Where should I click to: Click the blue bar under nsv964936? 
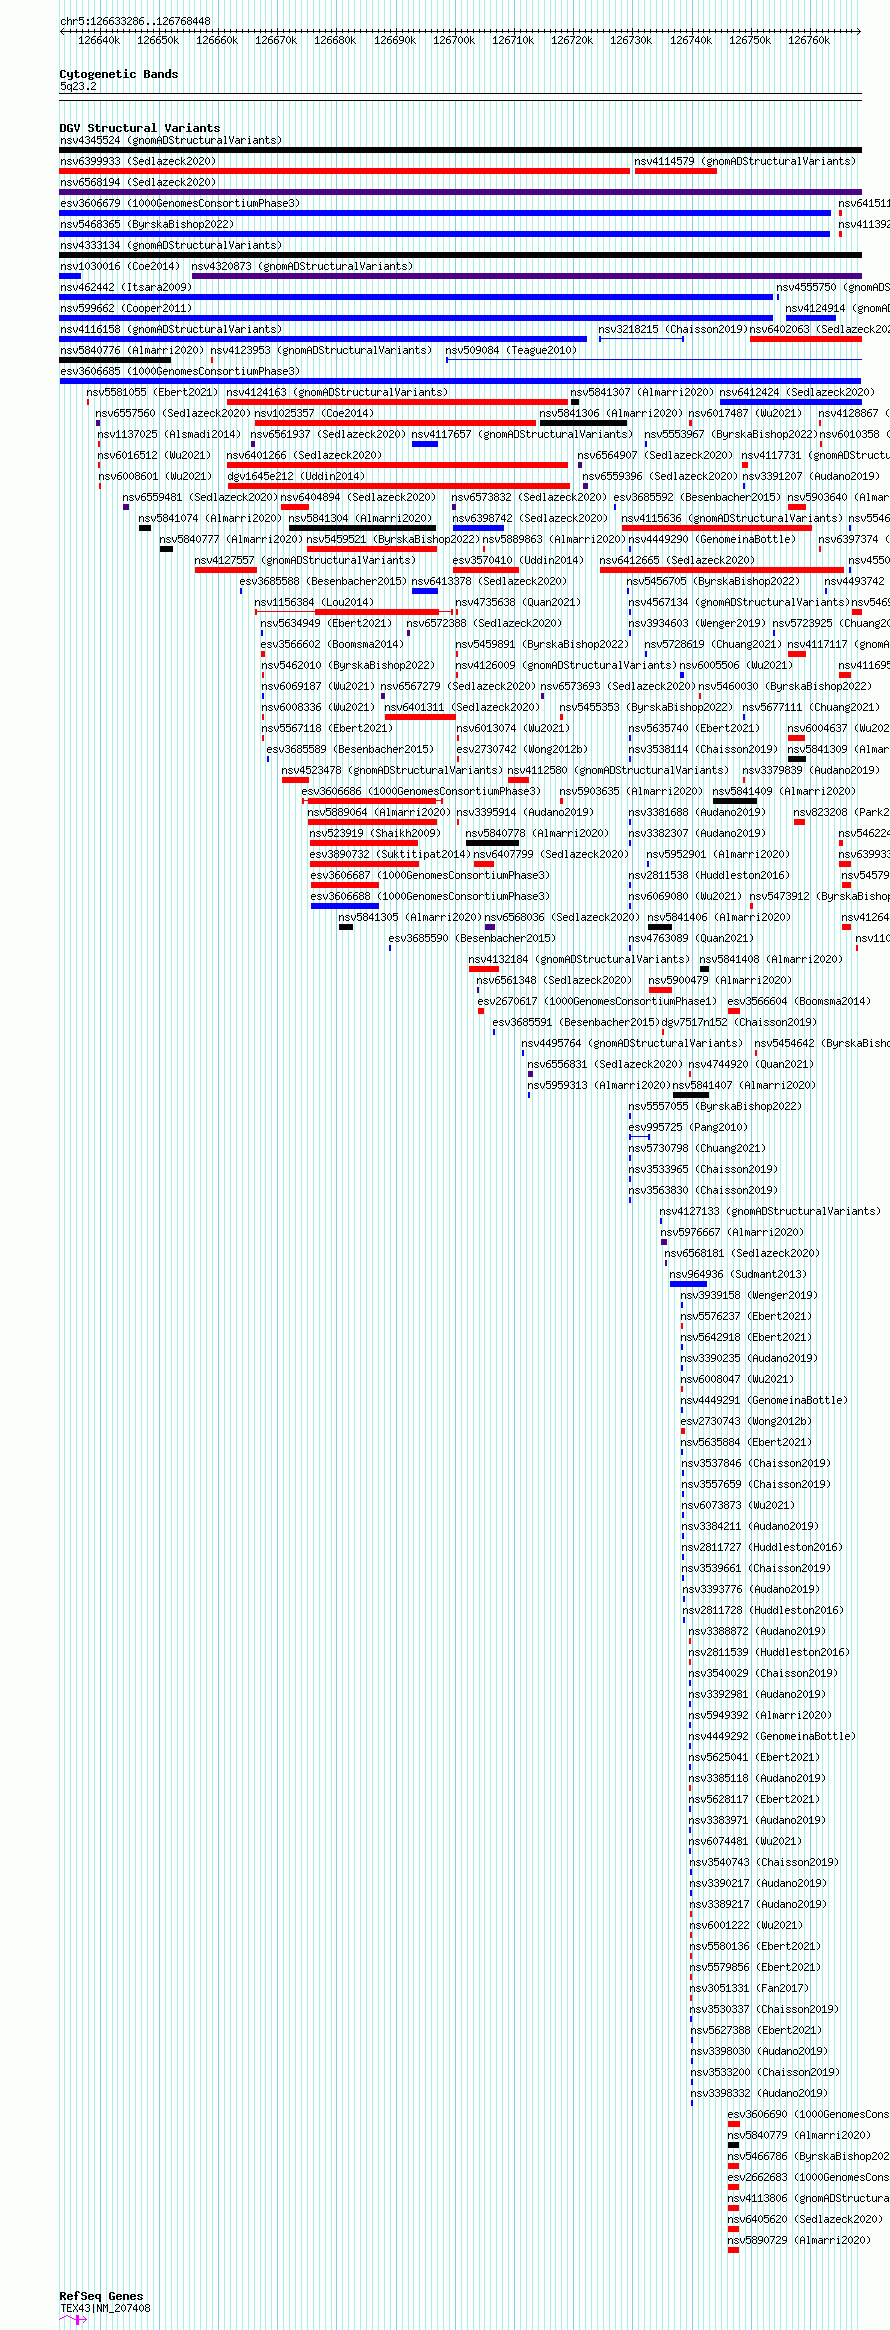point(689,1284)
